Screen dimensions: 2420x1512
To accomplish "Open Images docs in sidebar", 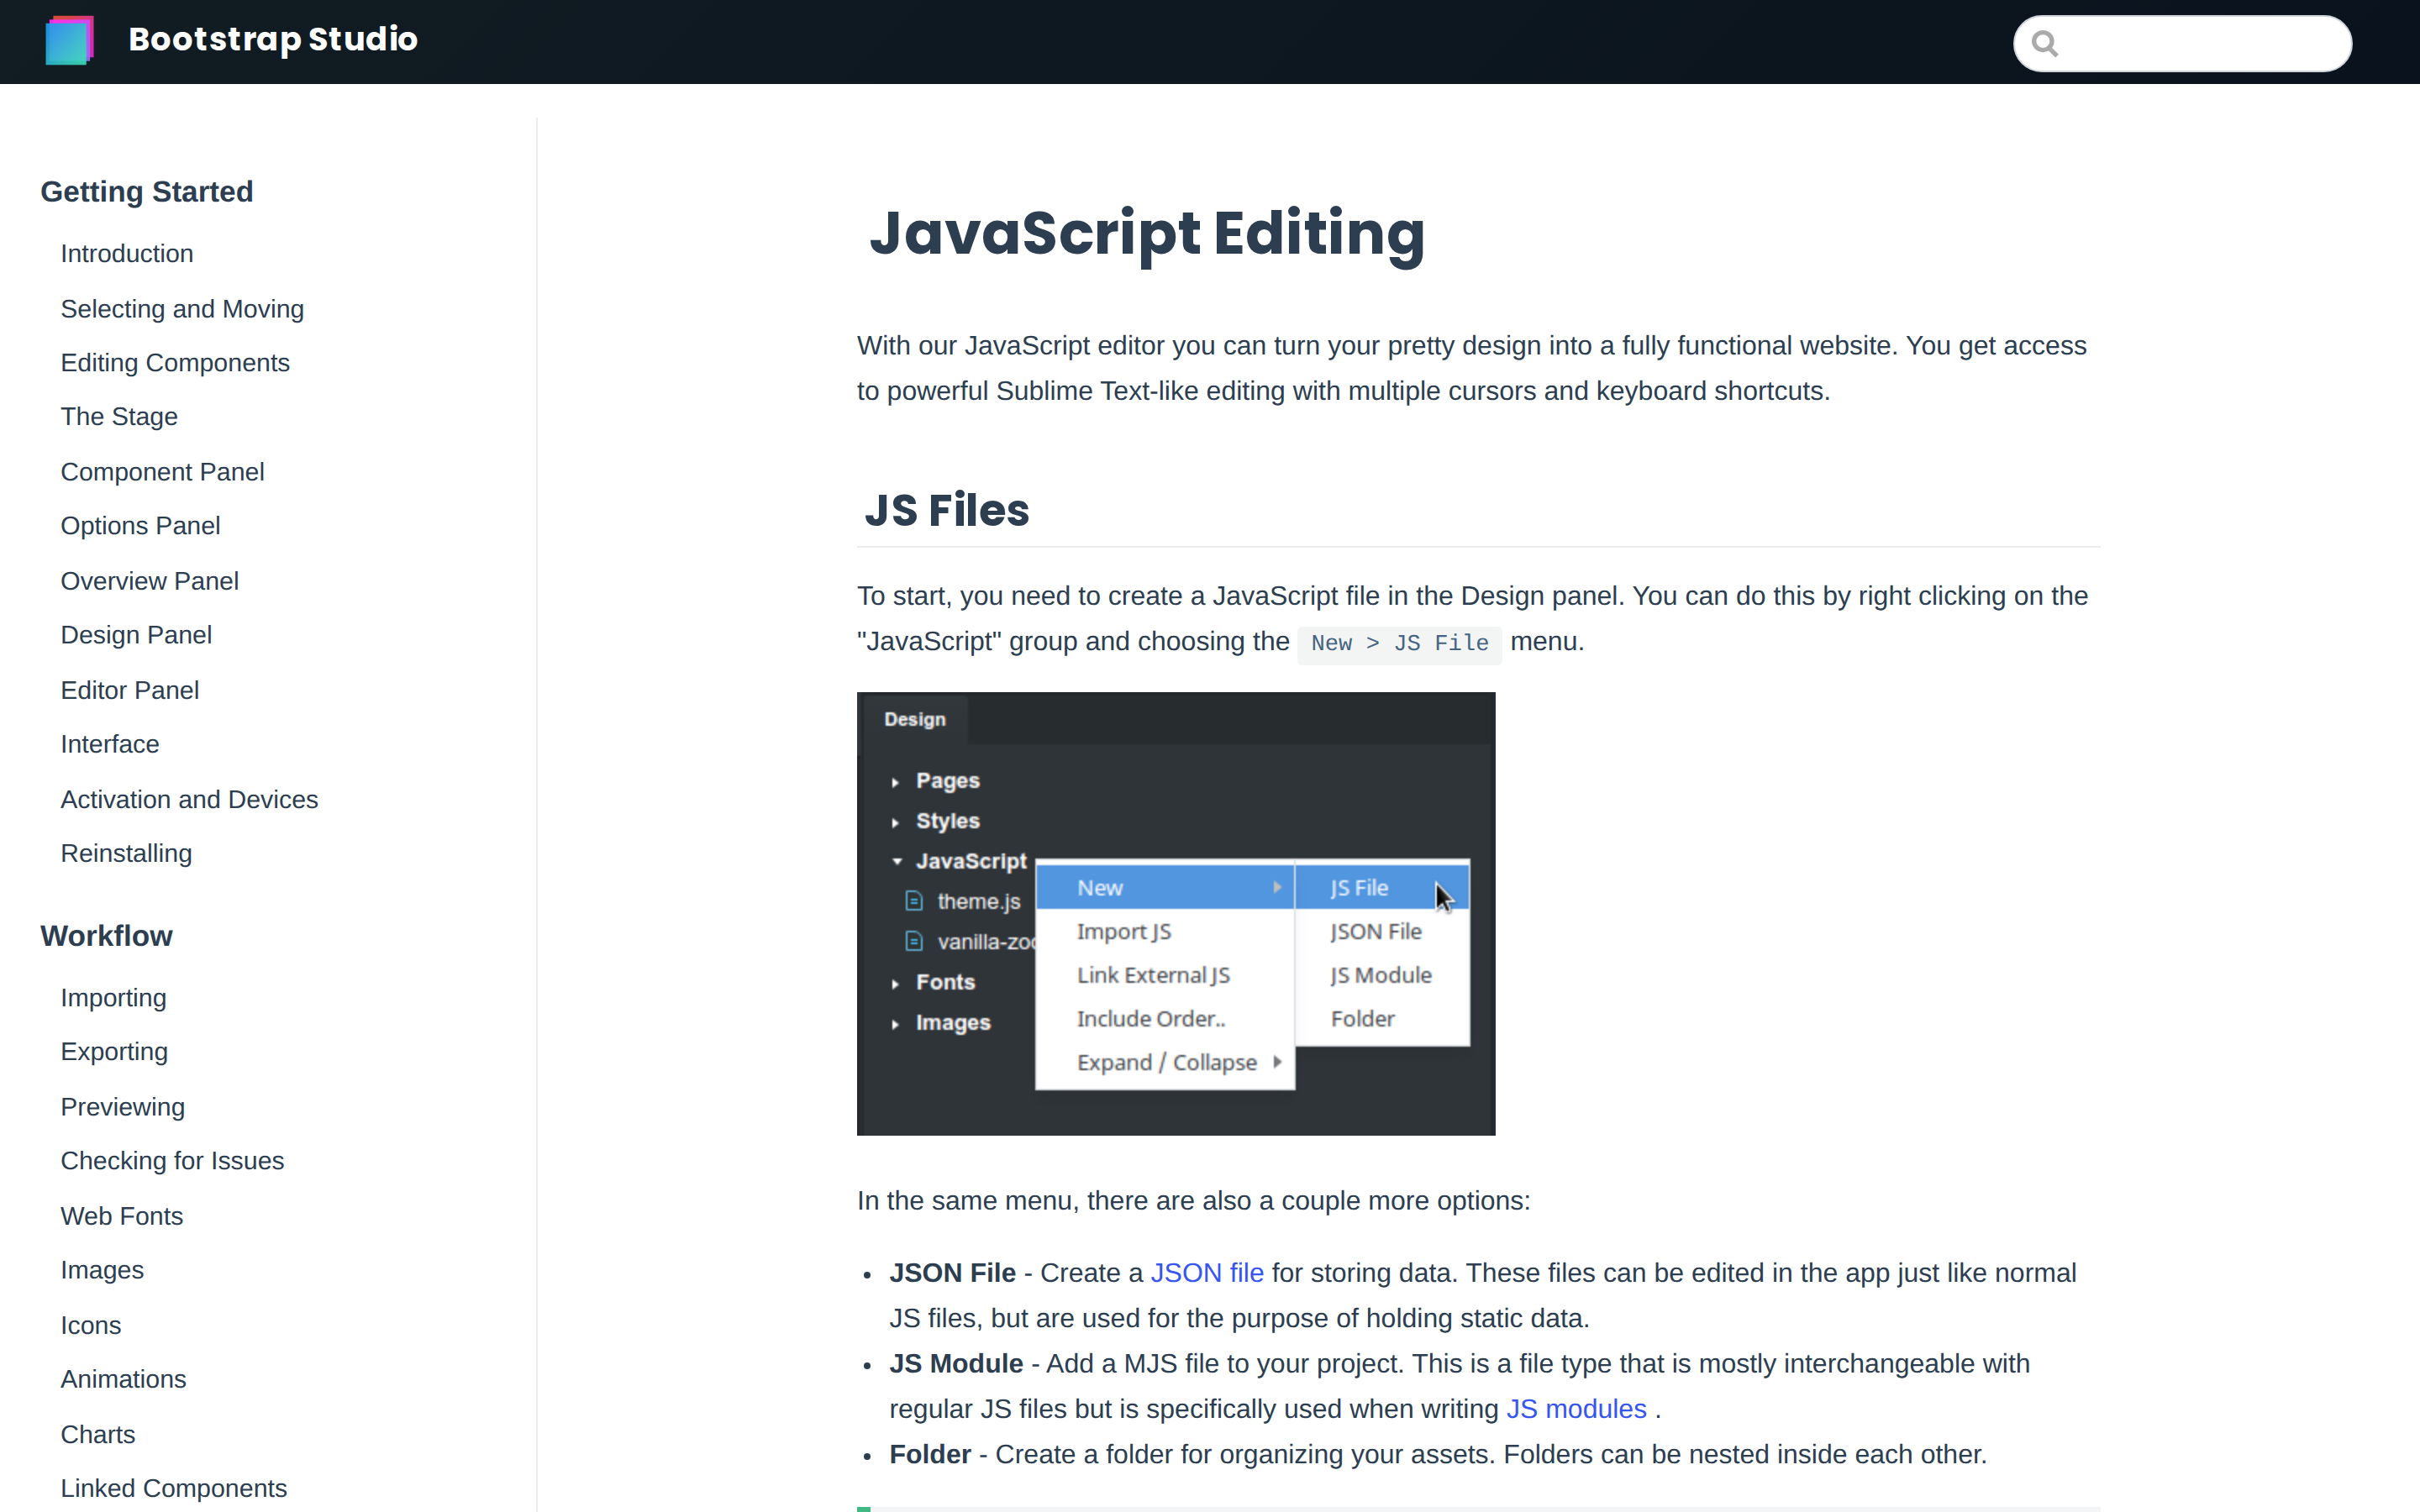I will pyautogui.click(x=102, y=1269).
